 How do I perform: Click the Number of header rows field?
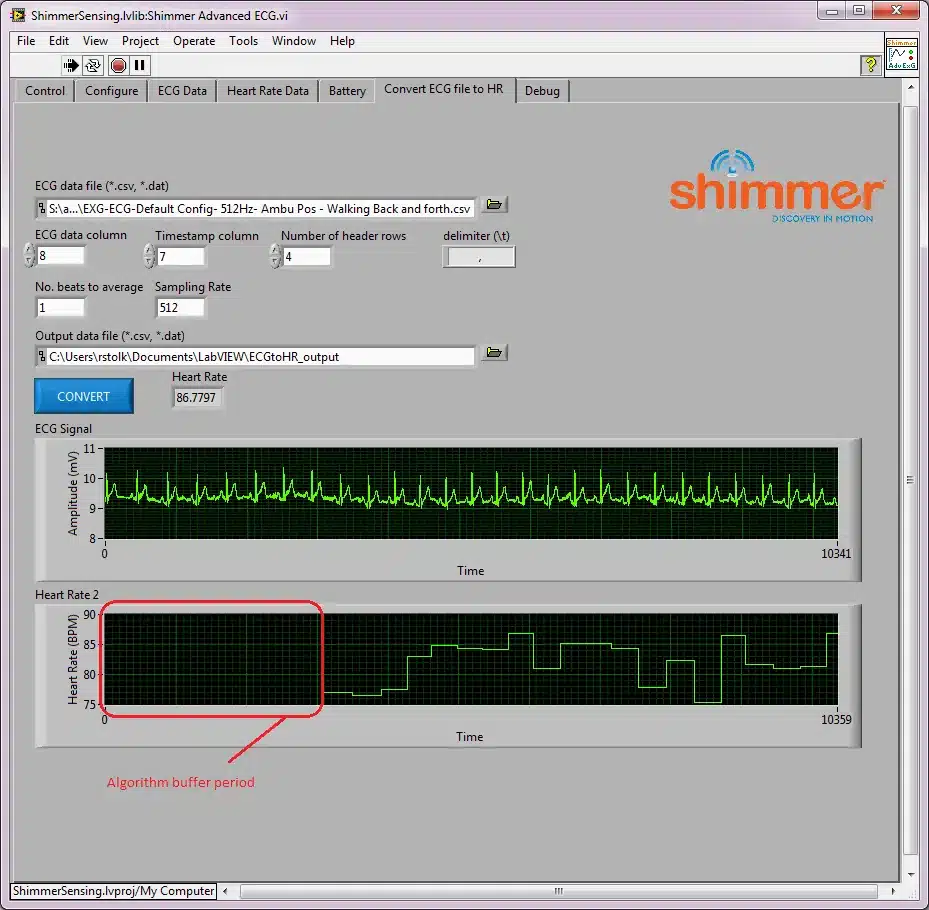(x=307, y=257)
